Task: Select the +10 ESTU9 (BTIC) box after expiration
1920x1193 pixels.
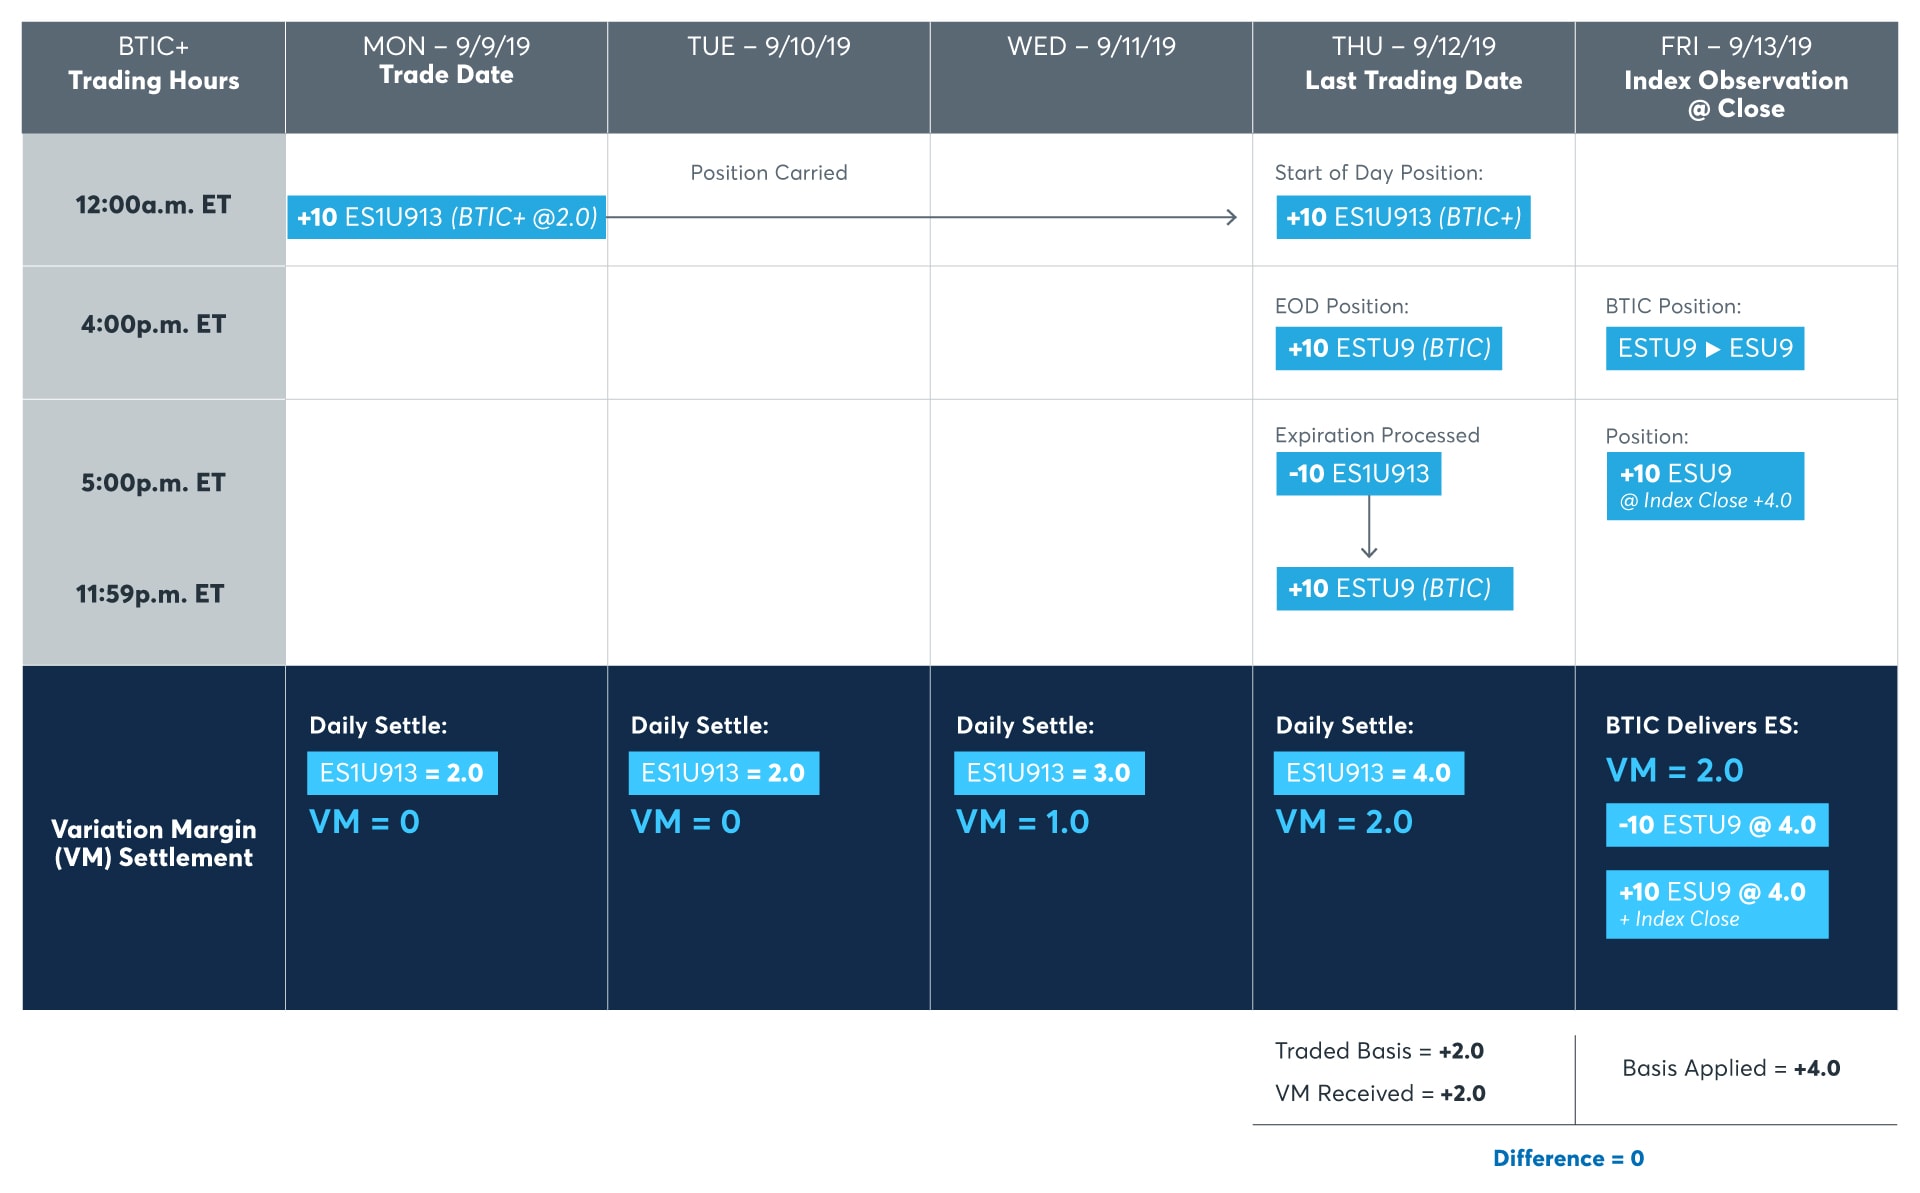Action: click(1393, 588)
